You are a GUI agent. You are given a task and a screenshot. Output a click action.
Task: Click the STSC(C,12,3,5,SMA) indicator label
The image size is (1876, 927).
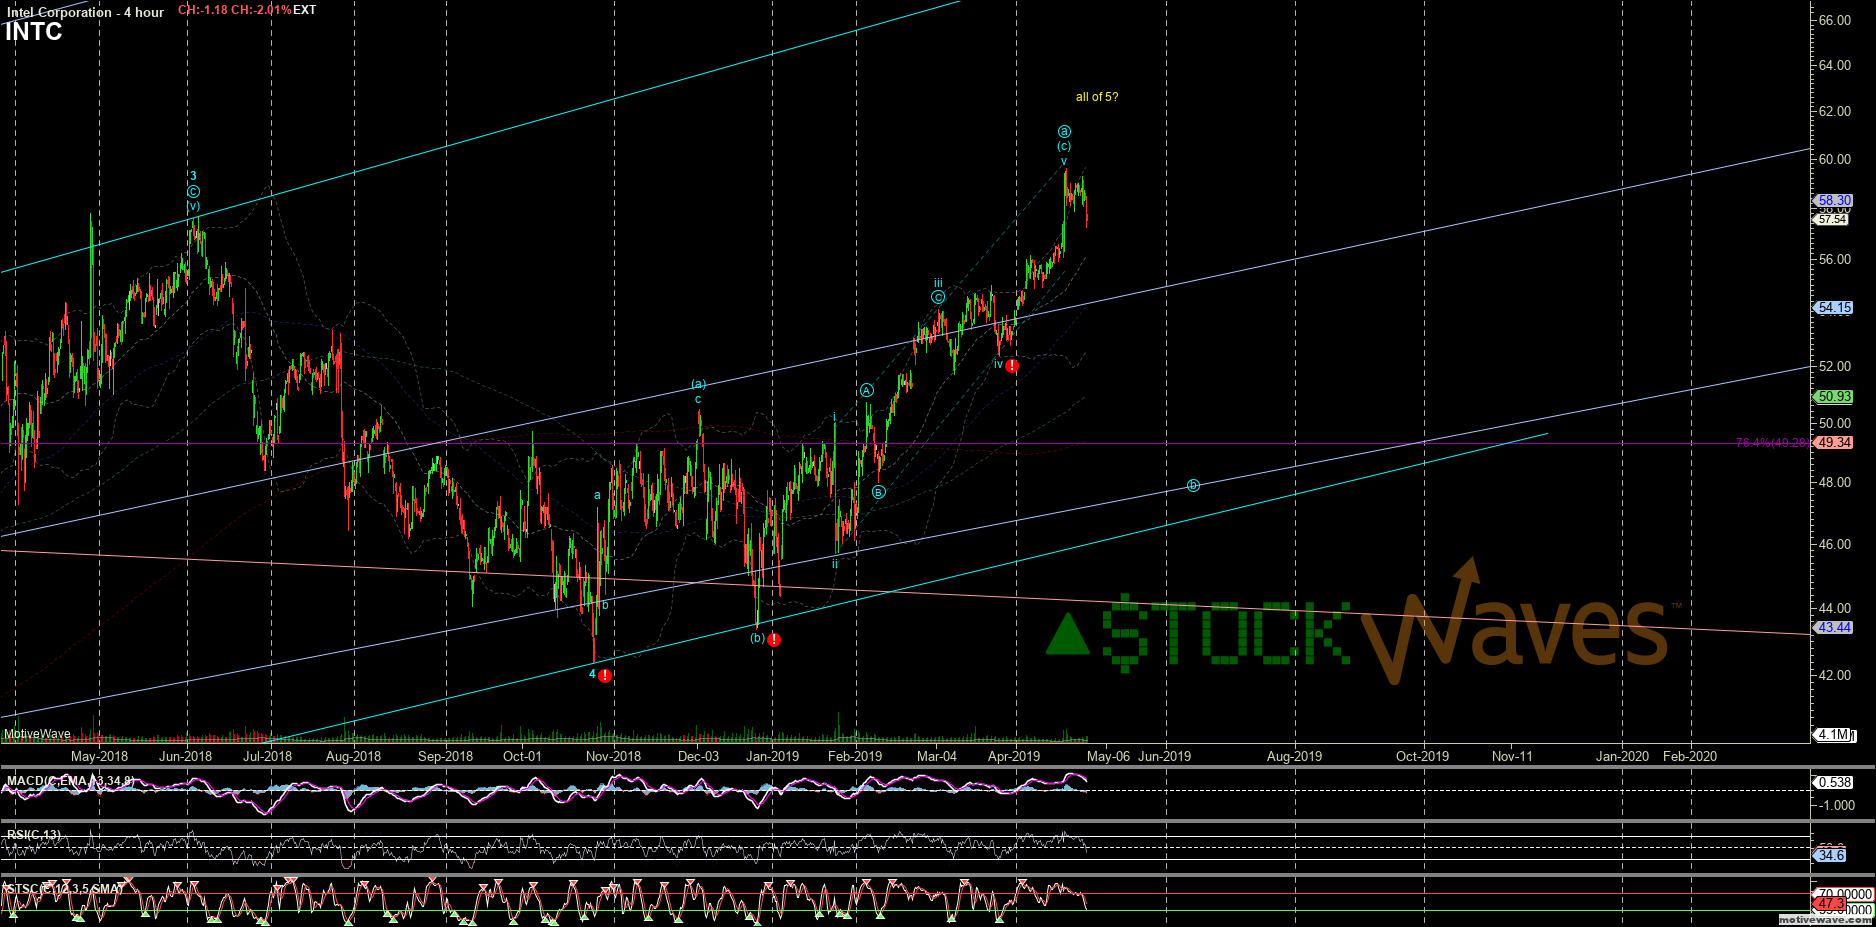65,888
